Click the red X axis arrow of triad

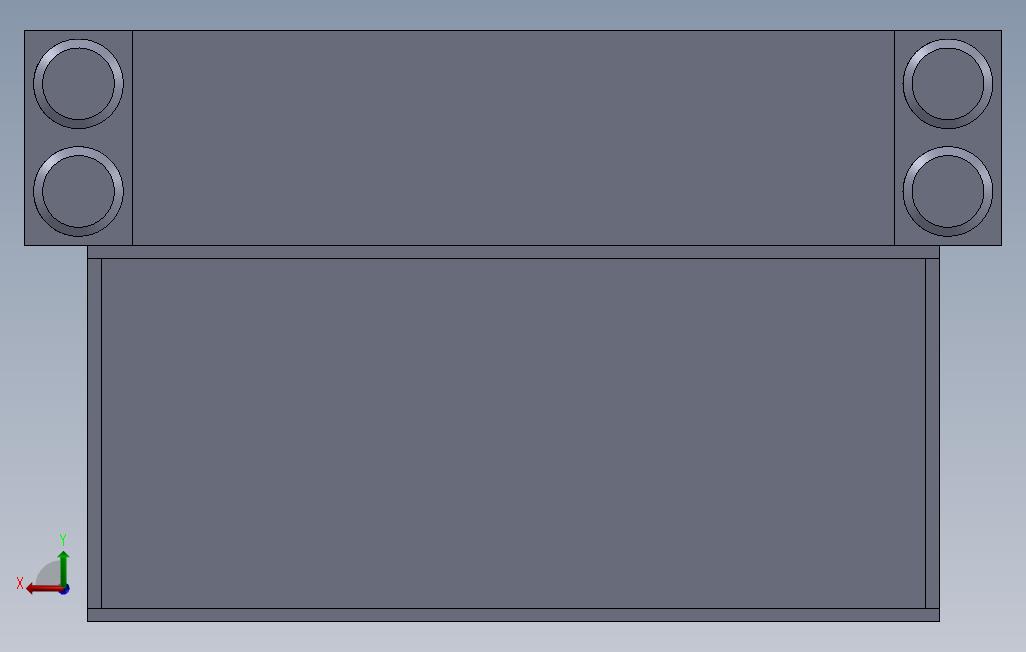click(43, 589)
